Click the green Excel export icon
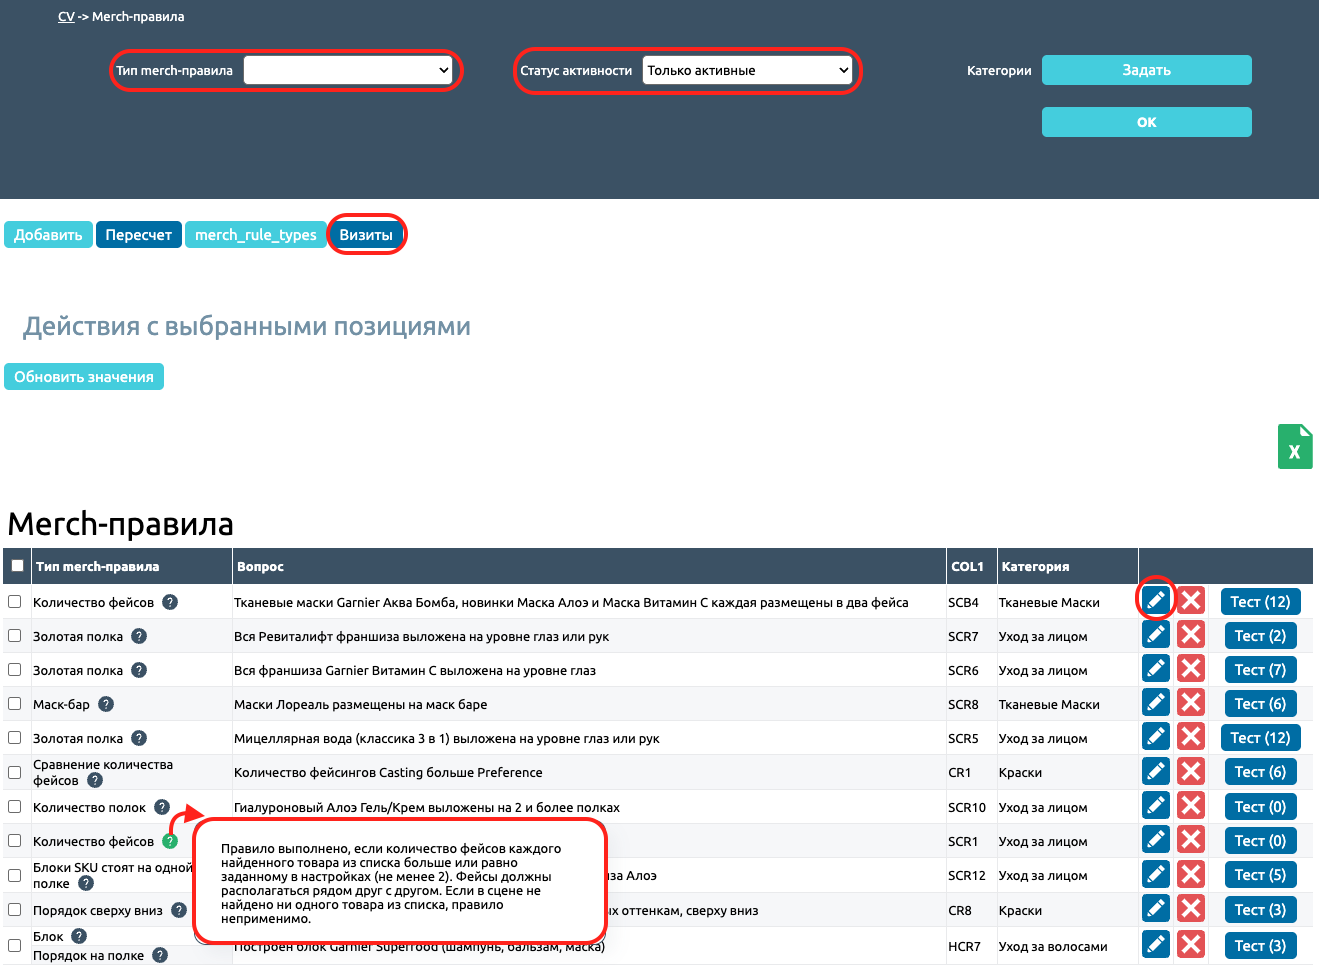 pyautogui.click(x=1294, y=447)
